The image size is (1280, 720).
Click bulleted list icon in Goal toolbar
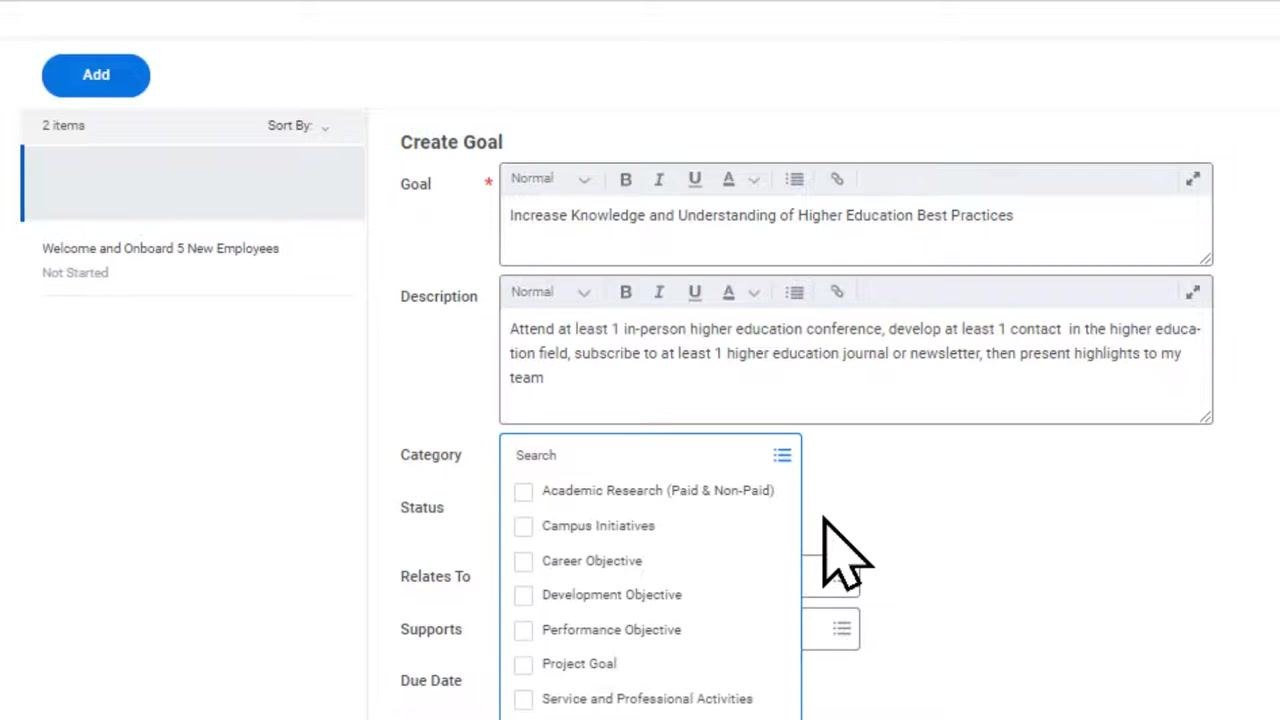(x=794, y=179)
